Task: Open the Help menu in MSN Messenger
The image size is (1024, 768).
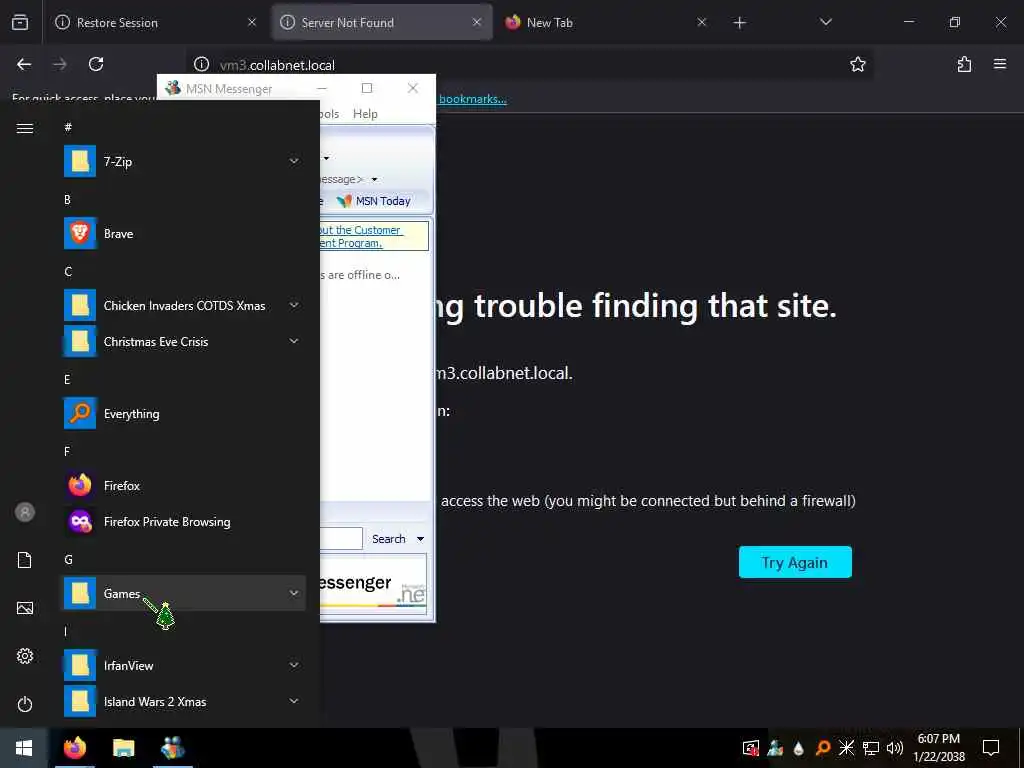Action: click(365, 114)
